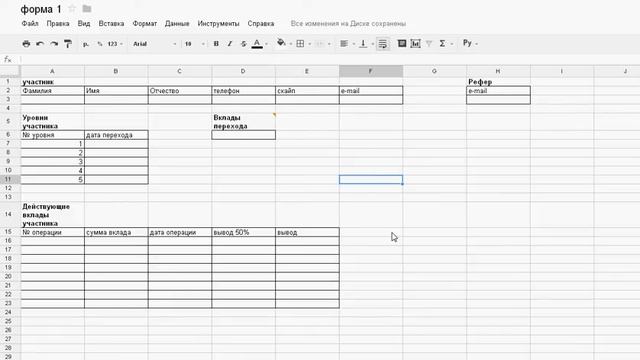
Task: Select column A header
Action: tap(52, 71)
